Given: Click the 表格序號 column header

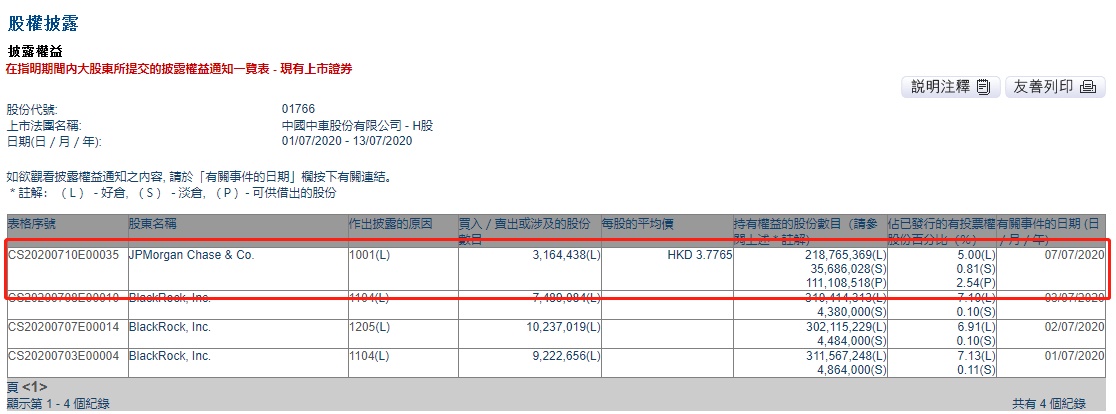Looking at the screenshot, I should (31, 225).
